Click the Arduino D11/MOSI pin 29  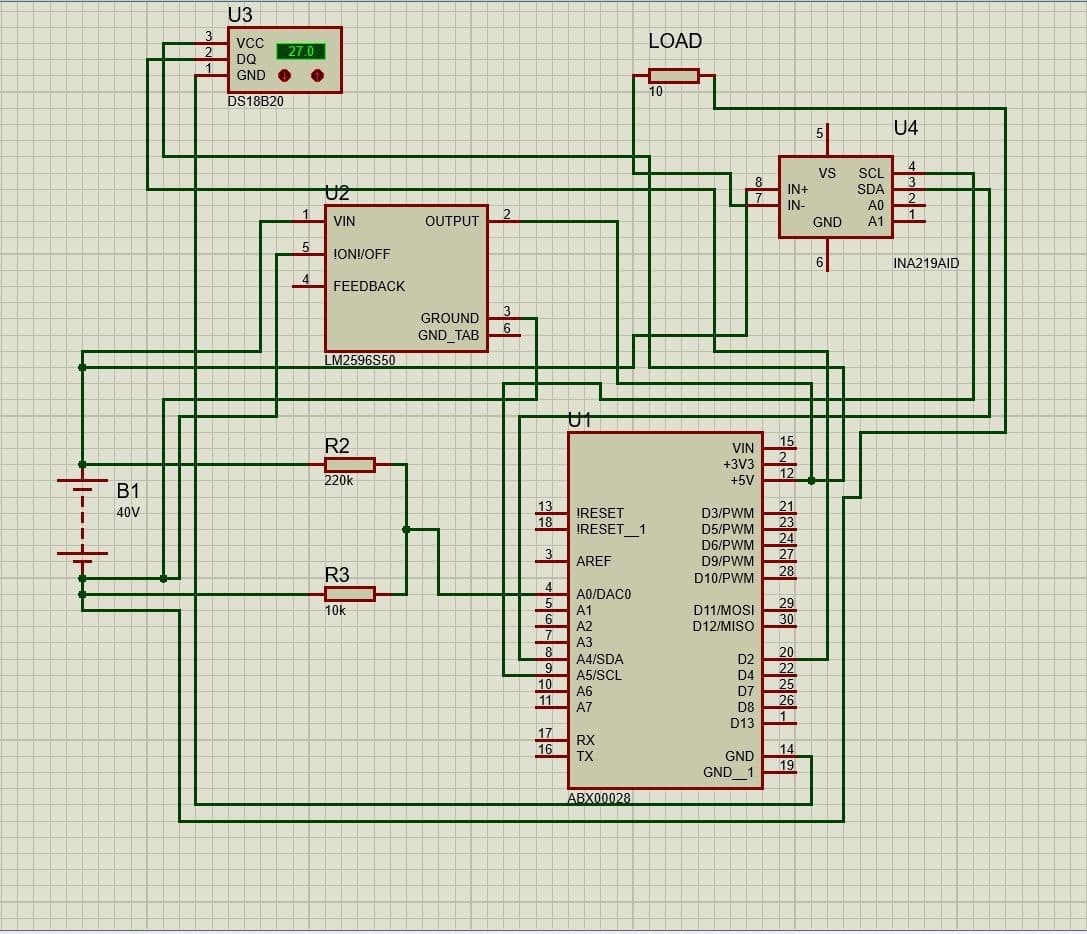pos(781,611)
